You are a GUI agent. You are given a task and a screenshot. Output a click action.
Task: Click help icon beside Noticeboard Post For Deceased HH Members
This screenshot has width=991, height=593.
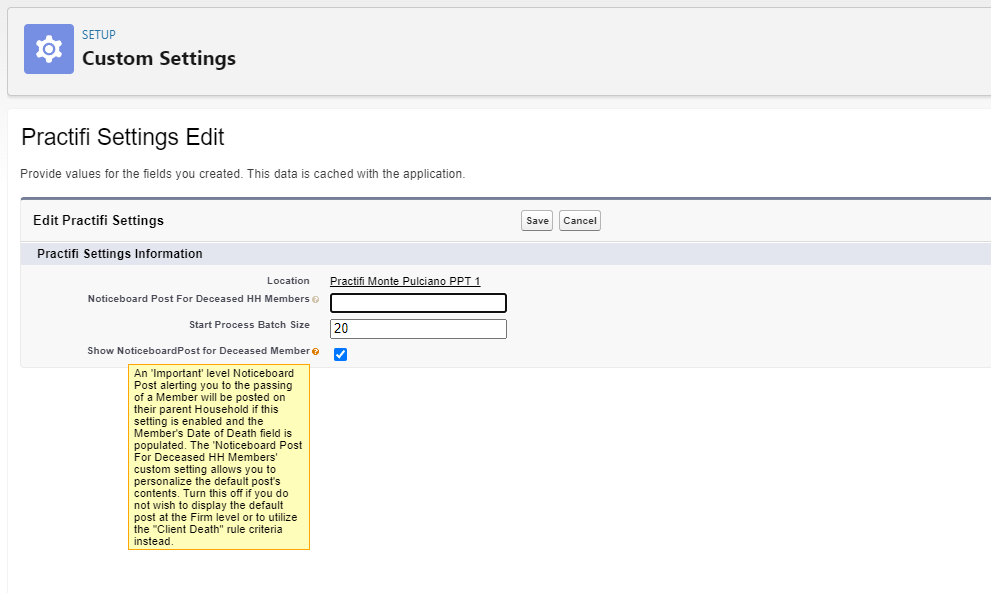pyautogui.click(x=315, y=300)
